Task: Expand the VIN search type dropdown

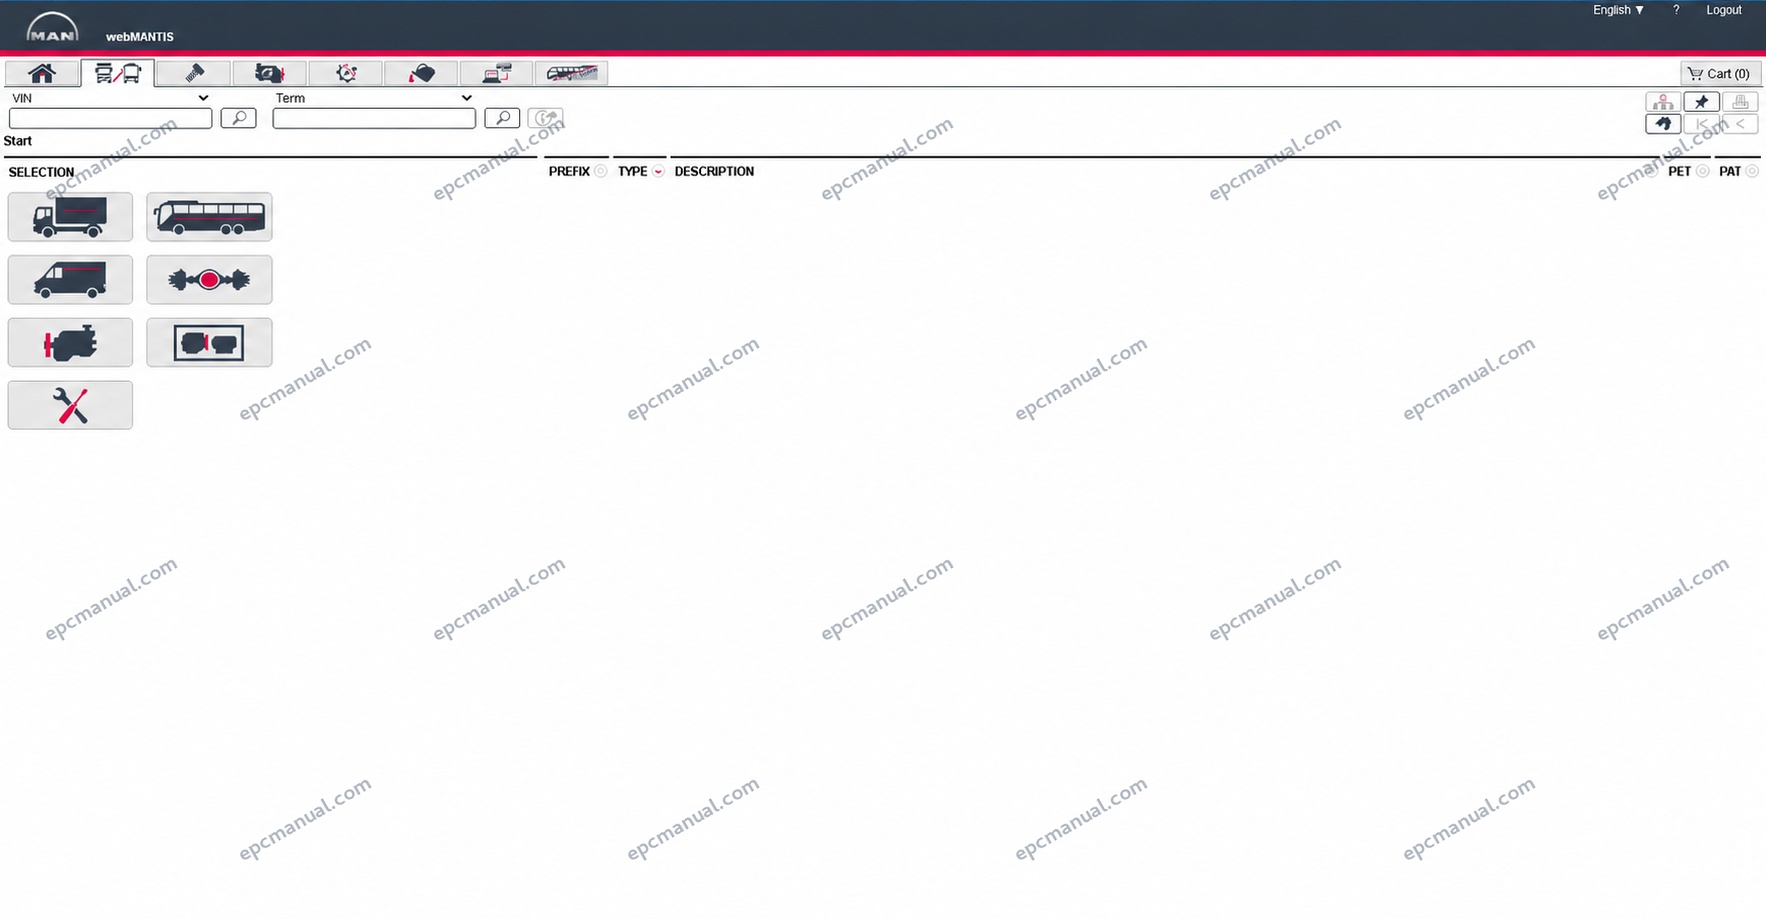Action: tap(109, 98)
